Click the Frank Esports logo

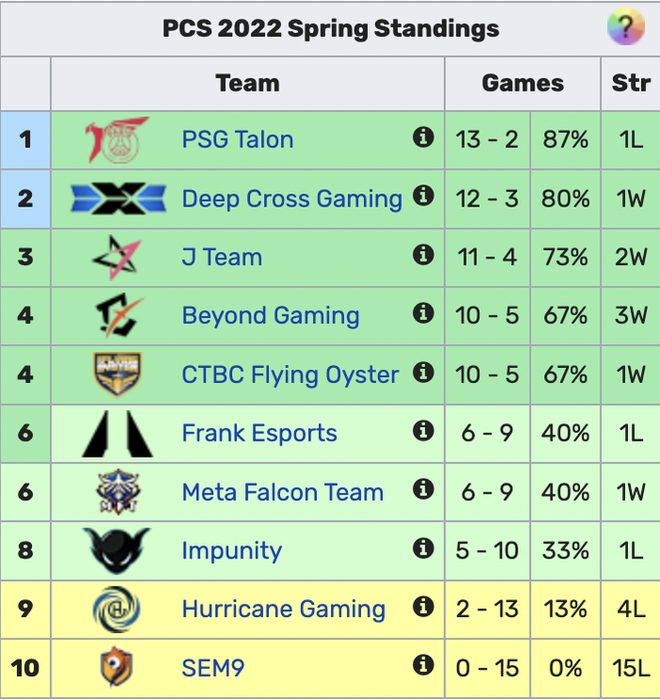pos(117,433)
